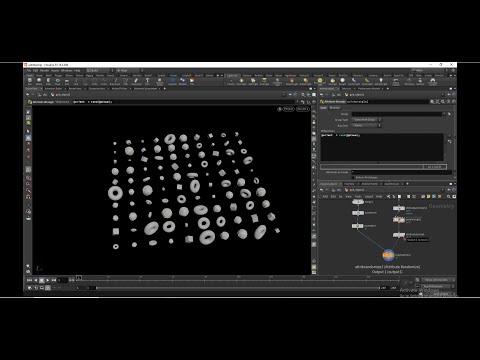Click the timeline playhead marker
This screenshot has height=360, width=480.
(79, 277)
